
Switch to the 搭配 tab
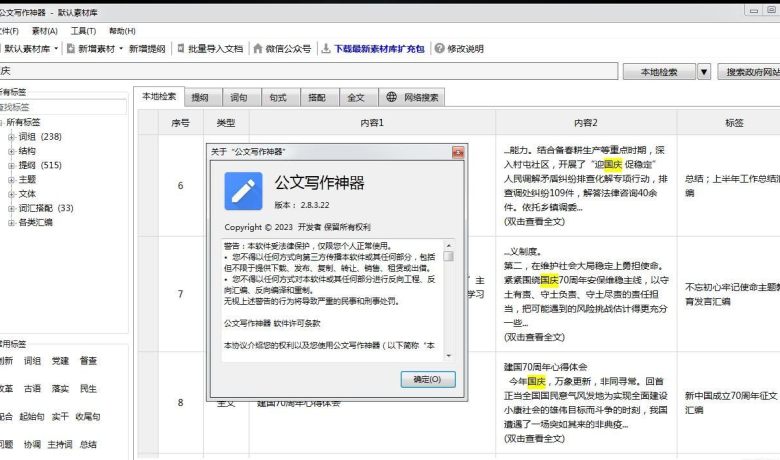320,97
